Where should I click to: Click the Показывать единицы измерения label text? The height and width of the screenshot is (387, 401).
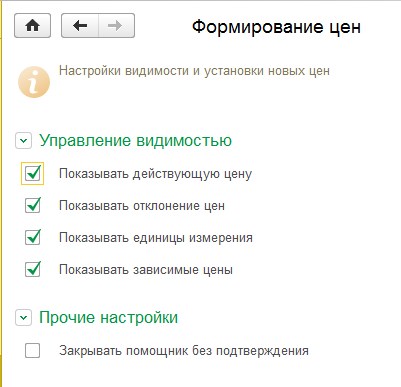coord(156,238)
